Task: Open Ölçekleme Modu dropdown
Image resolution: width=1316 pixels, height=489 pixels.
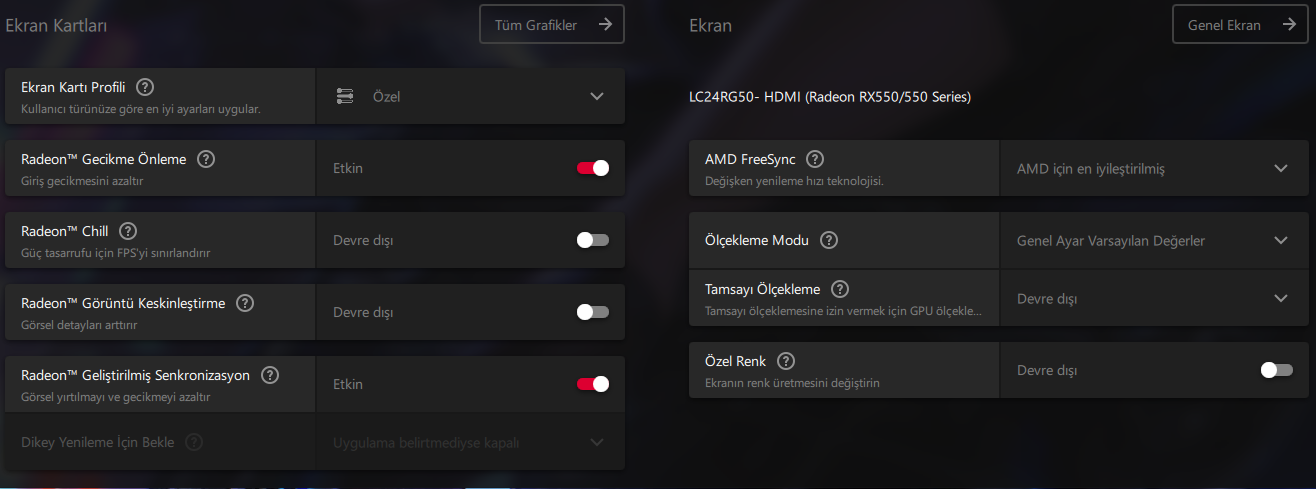Action: click(1153, 240)
